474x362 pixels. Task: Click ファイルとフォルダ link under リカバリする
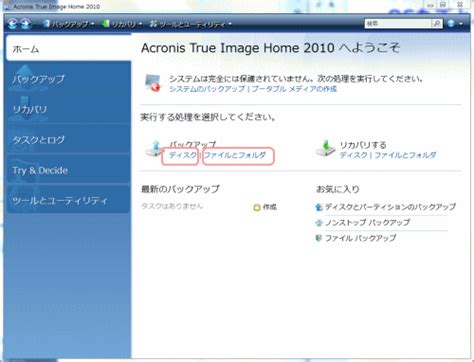(405, 155)
